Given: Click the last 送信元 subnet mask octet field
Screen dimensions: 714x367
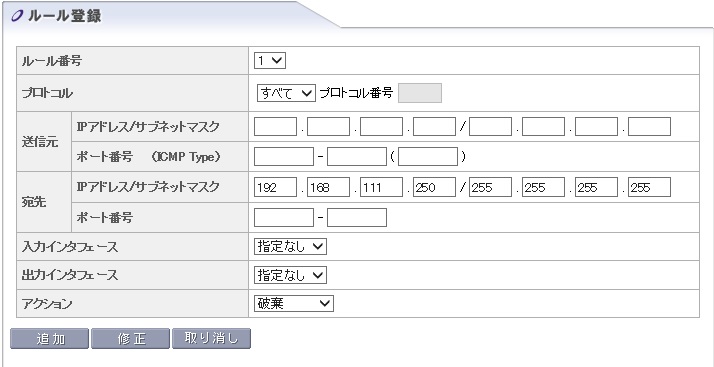Looking at the screenshot, I should pyautogui.click(x=649, y=127).
